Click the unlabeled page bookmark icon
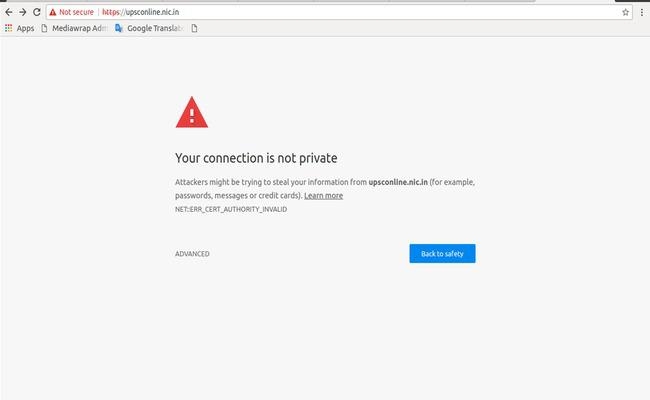650x400 pixels. 194,28
